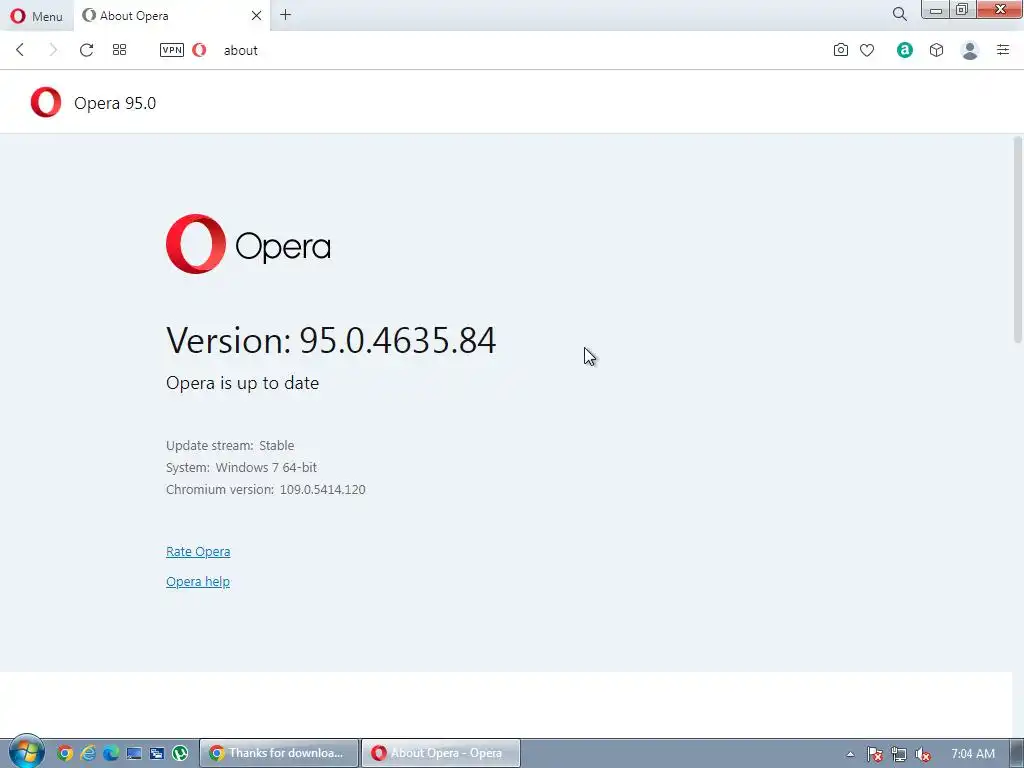Click the Update stream: Stable line
This screenshot has width=1024, height=768.
point(230,445)
